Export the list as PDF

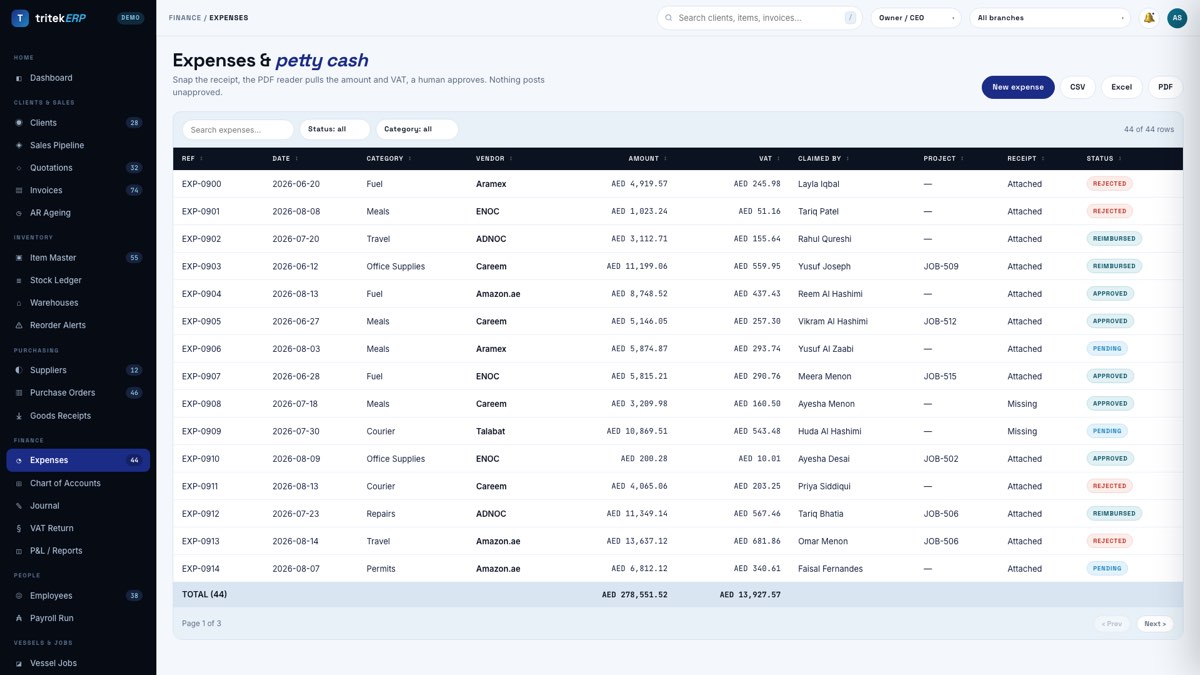pyautogui.click(x=1165, y=87)
